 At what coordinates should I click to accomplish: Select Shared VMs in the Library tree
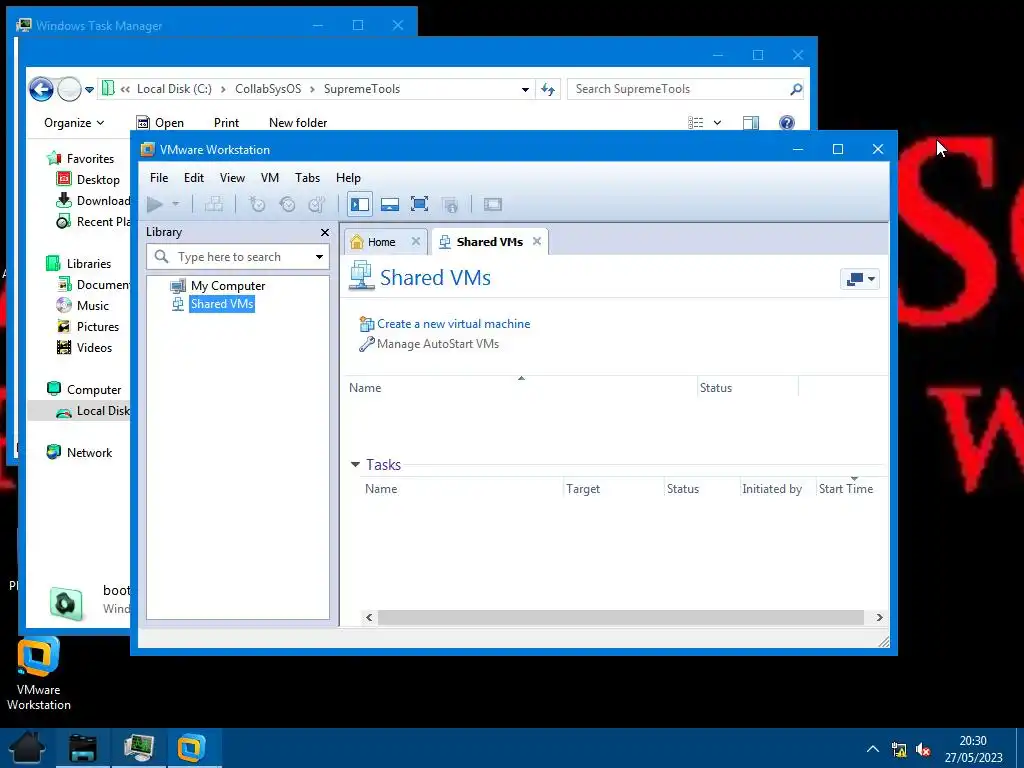coord(221,304)
